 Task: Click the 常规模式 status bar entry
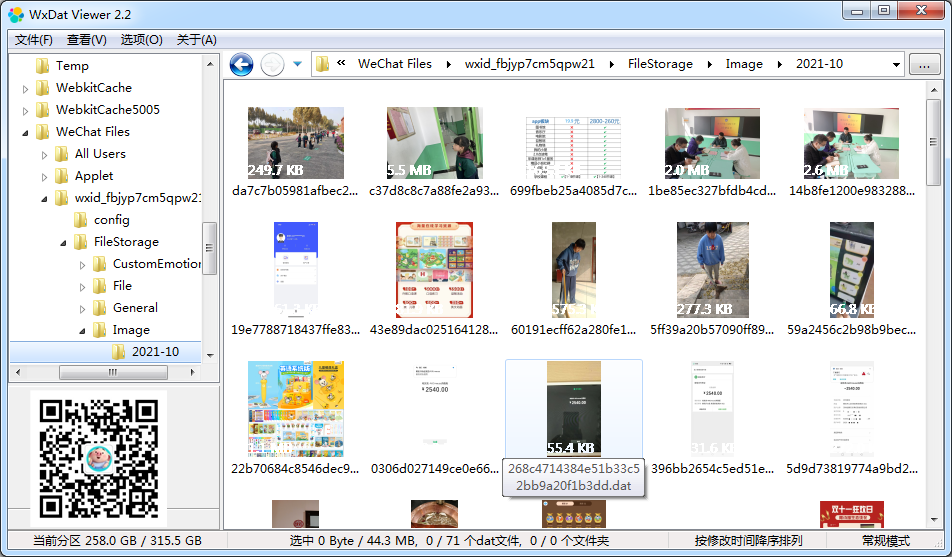886,541
